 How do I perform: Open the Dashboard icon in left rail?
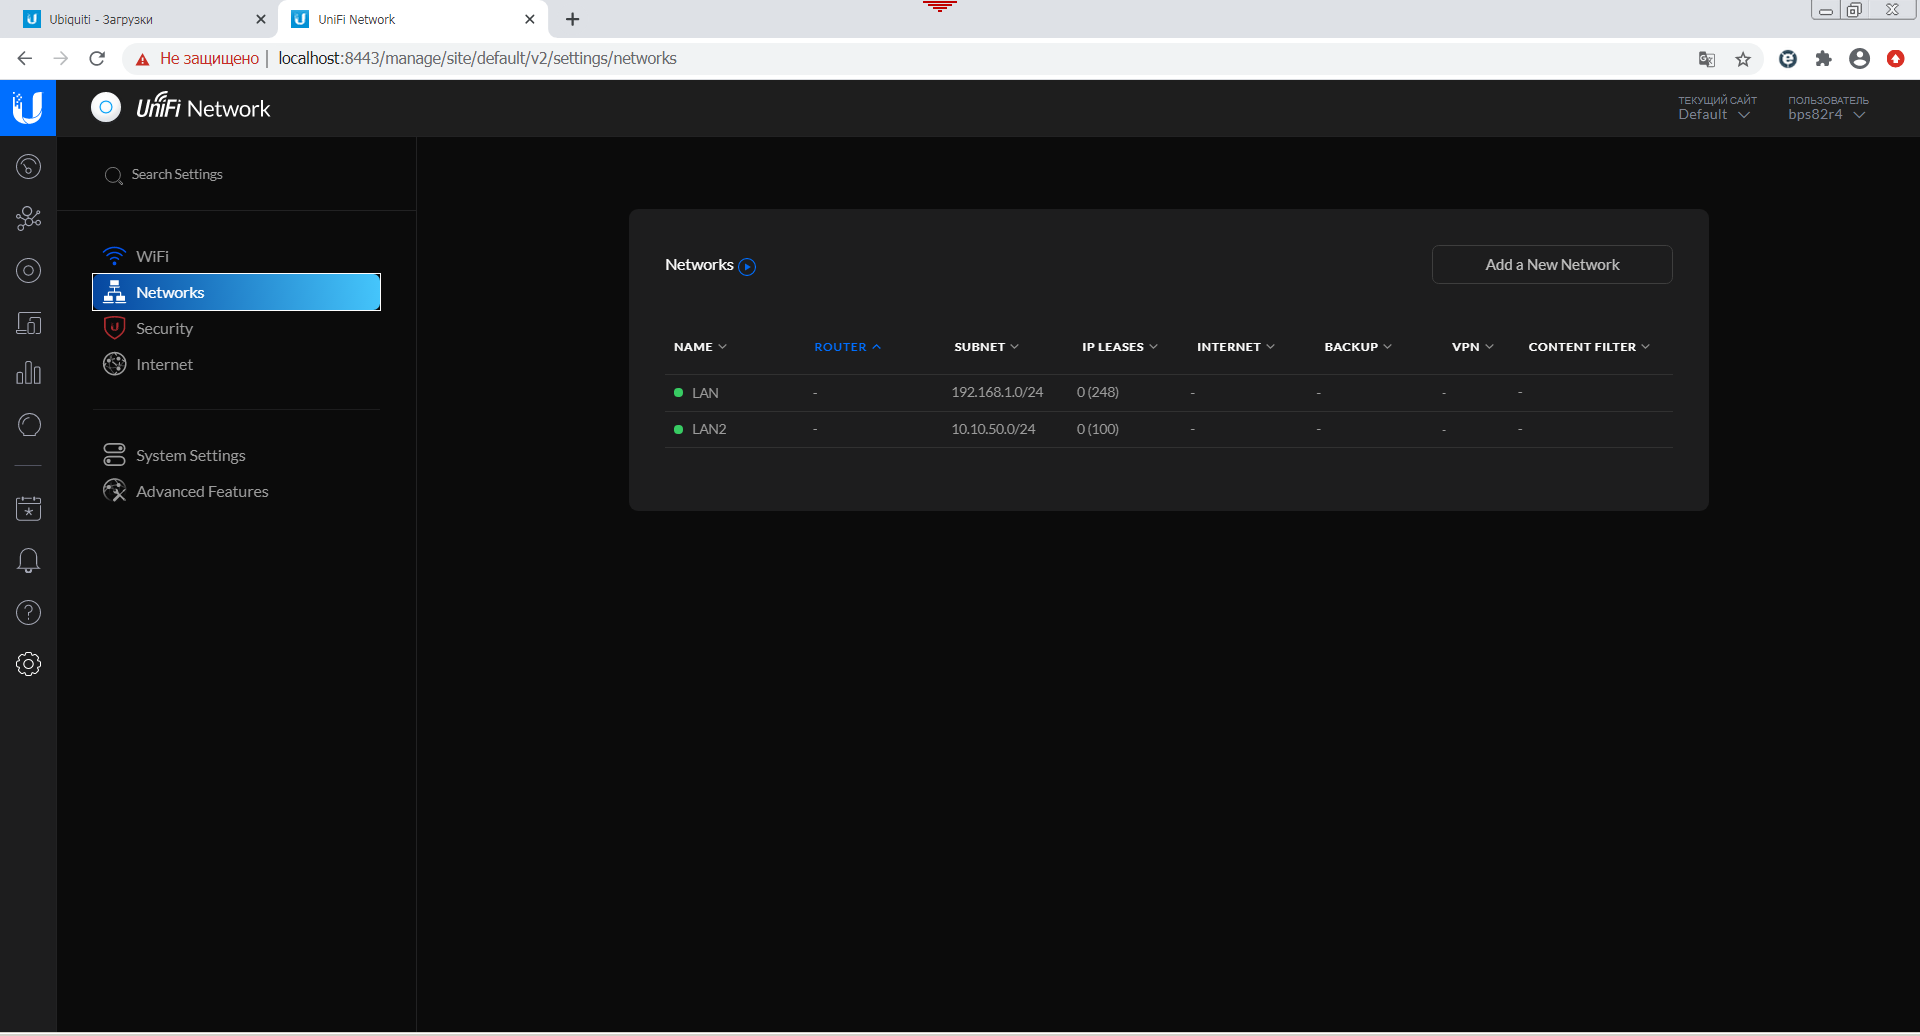pos(28,166)
